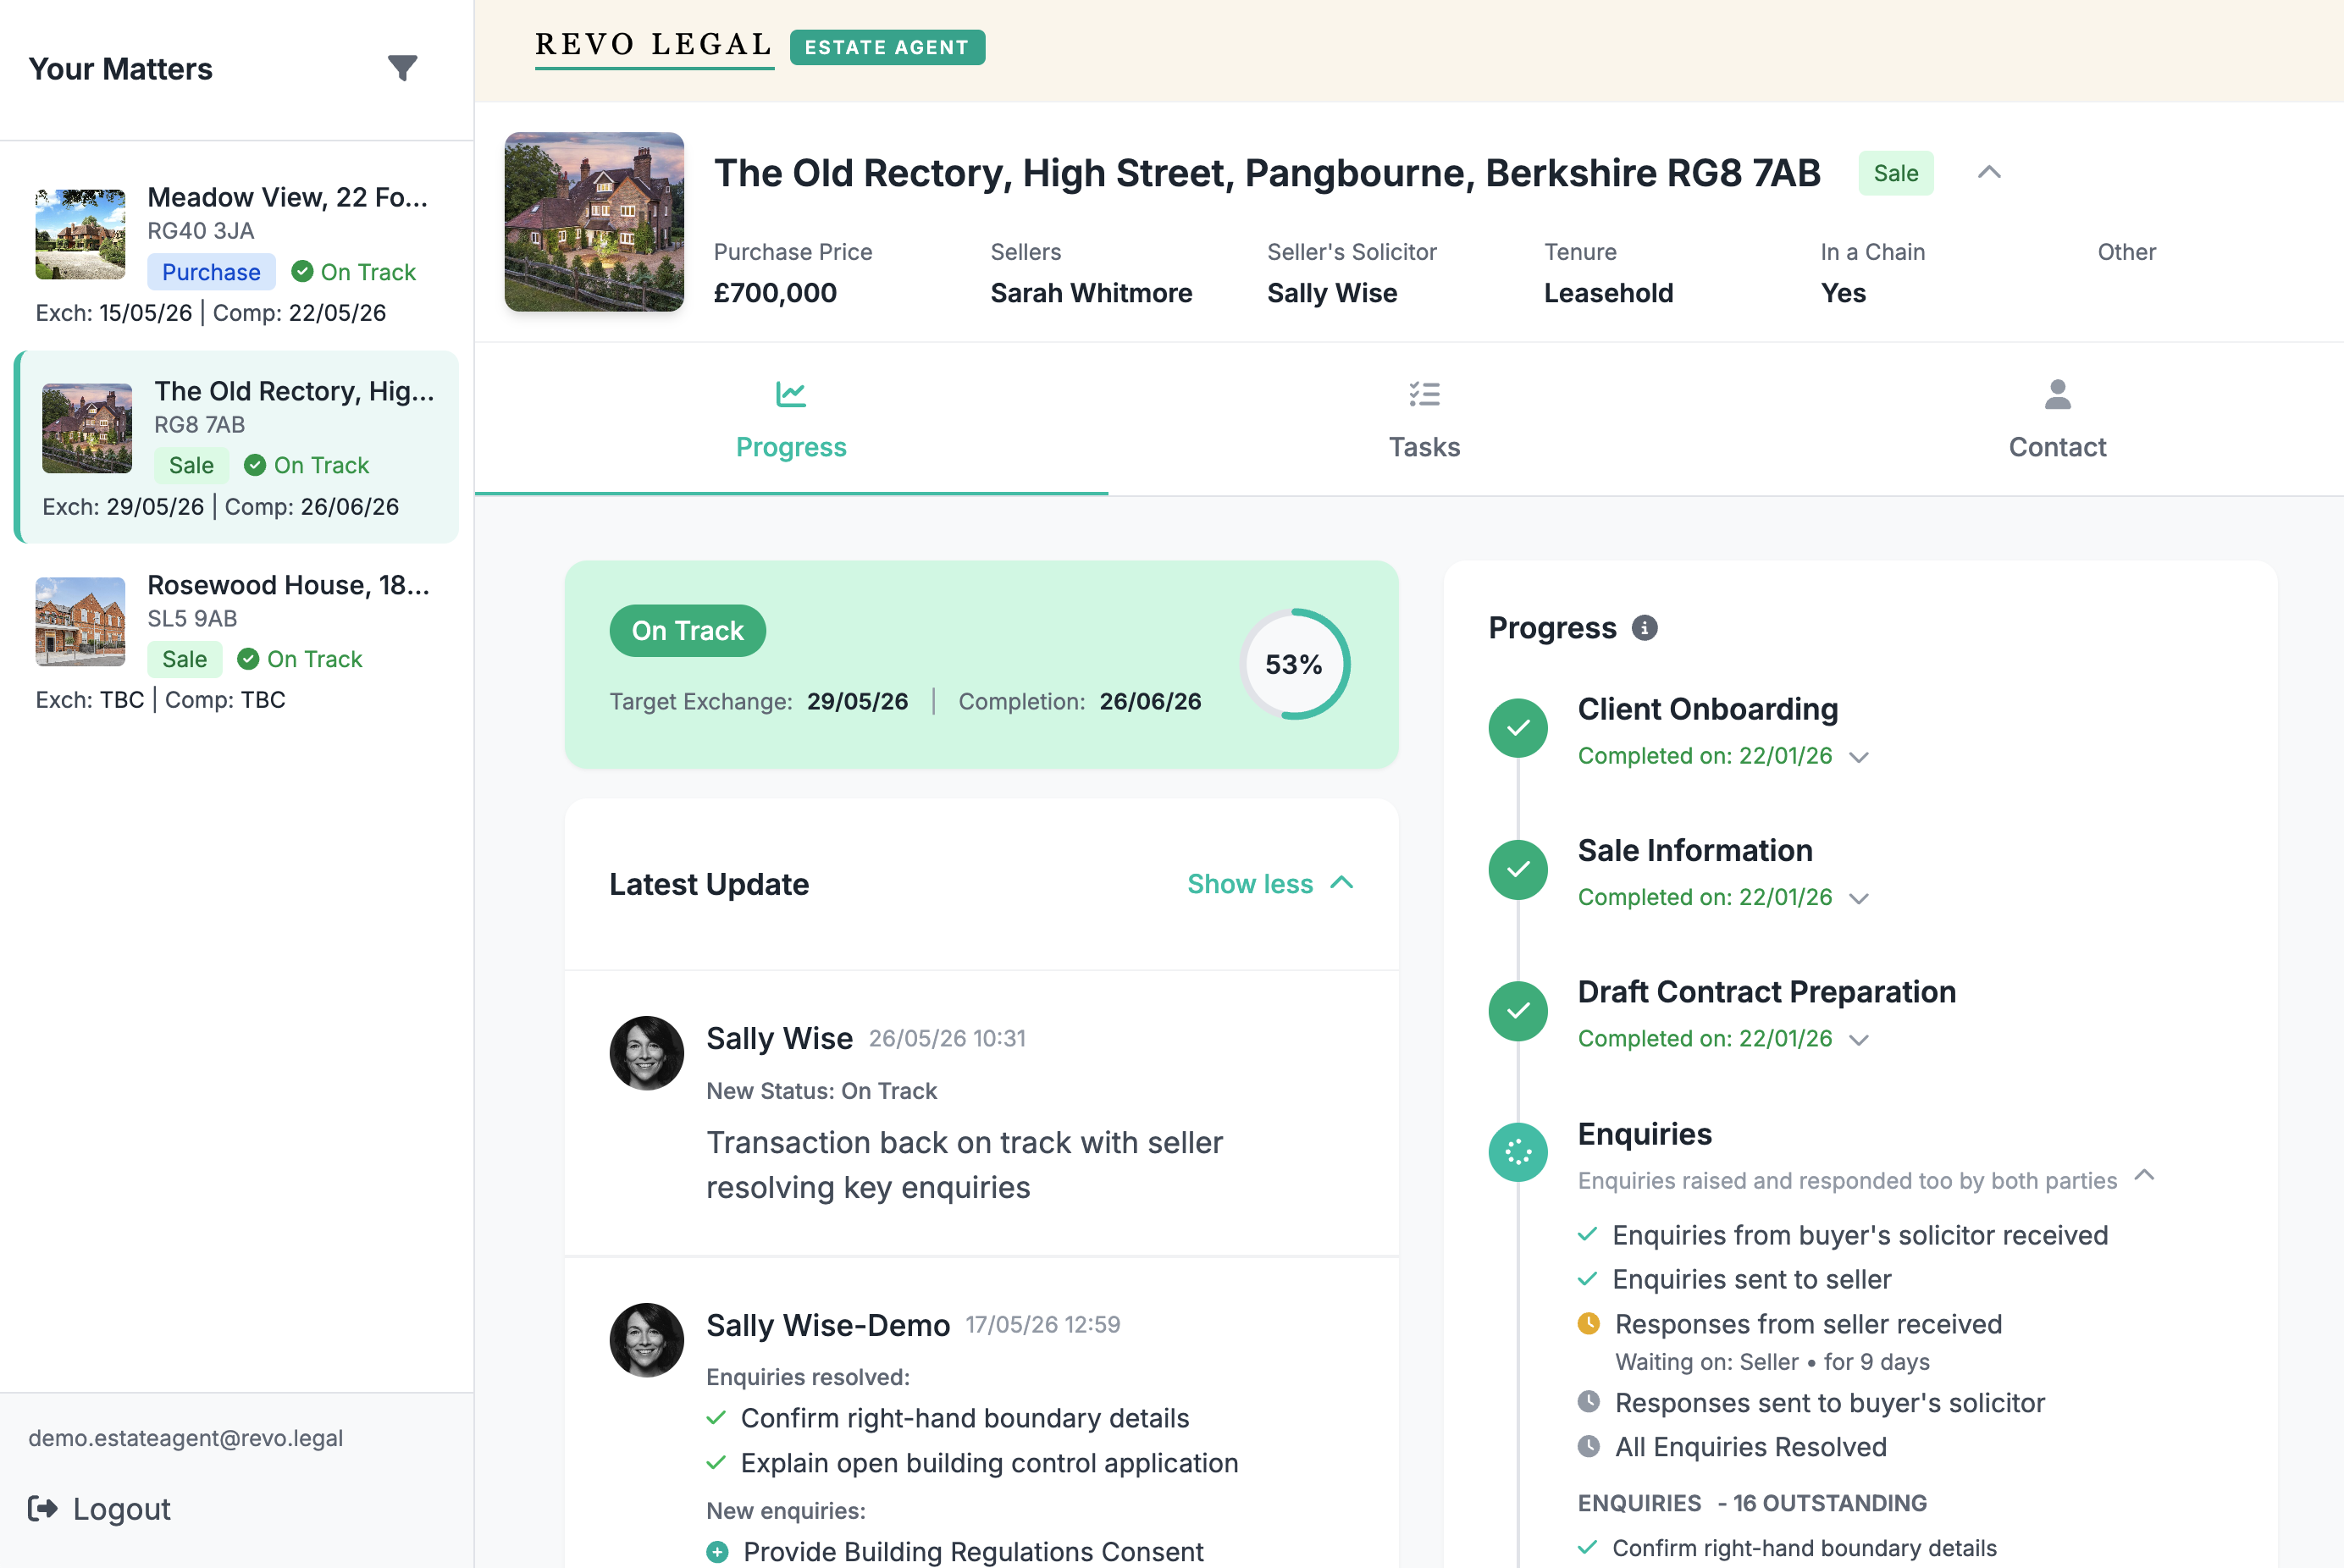Click the 17/05/26 12:59 update timestamp

click(1042, 1324)
